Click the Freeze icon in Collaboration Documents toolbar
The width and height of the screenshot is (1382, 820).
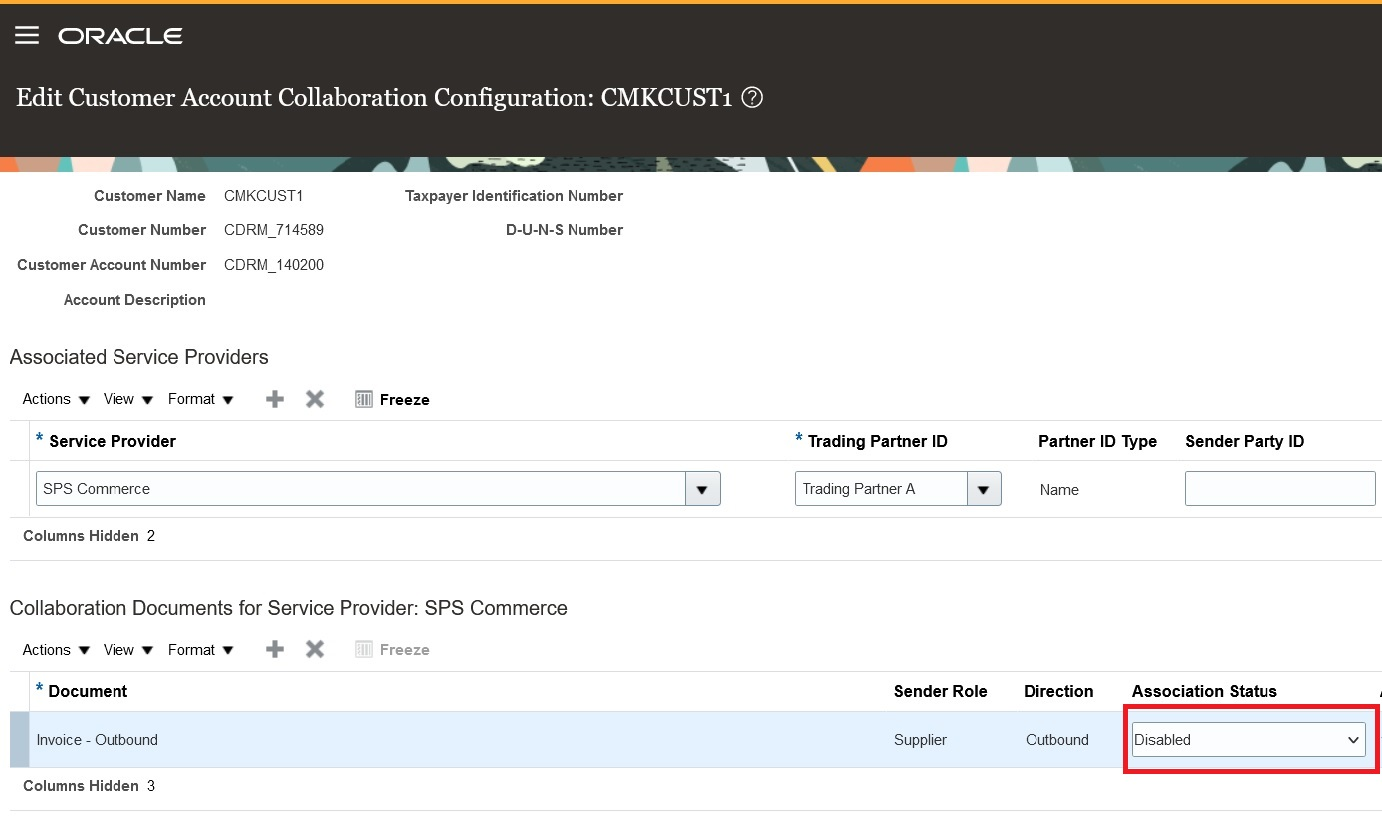364,648
